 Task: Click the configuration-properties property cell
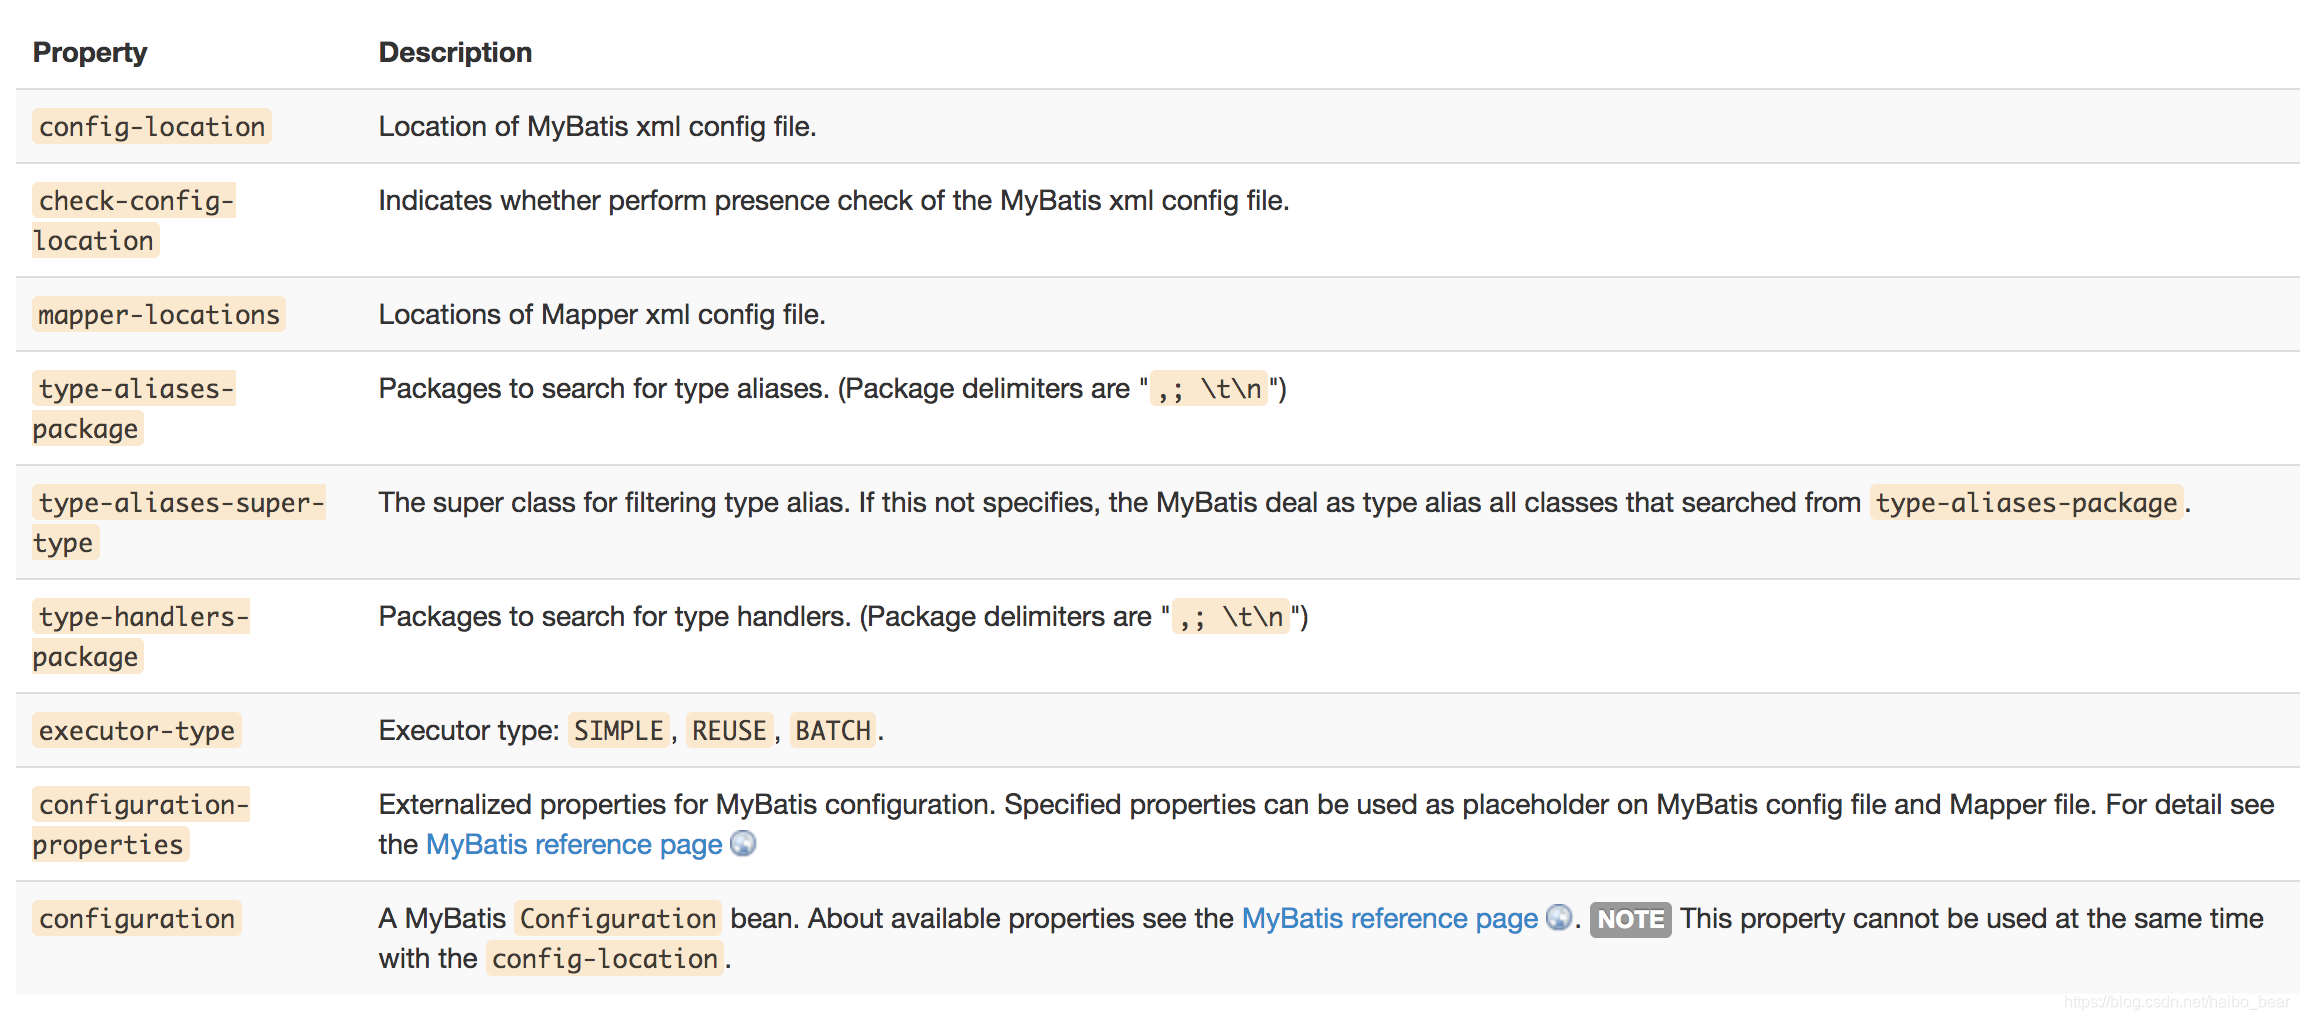(141, 825)
